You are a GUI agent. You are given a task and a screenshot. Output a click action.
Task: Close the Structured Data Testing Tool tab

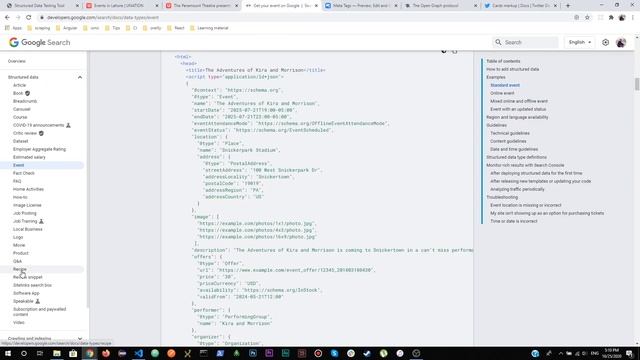pyautogui.click(x=77, y=6)
